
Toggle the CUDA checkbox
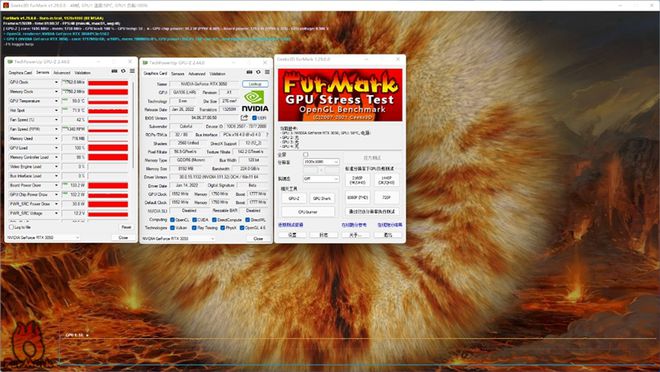coord(194,220)
